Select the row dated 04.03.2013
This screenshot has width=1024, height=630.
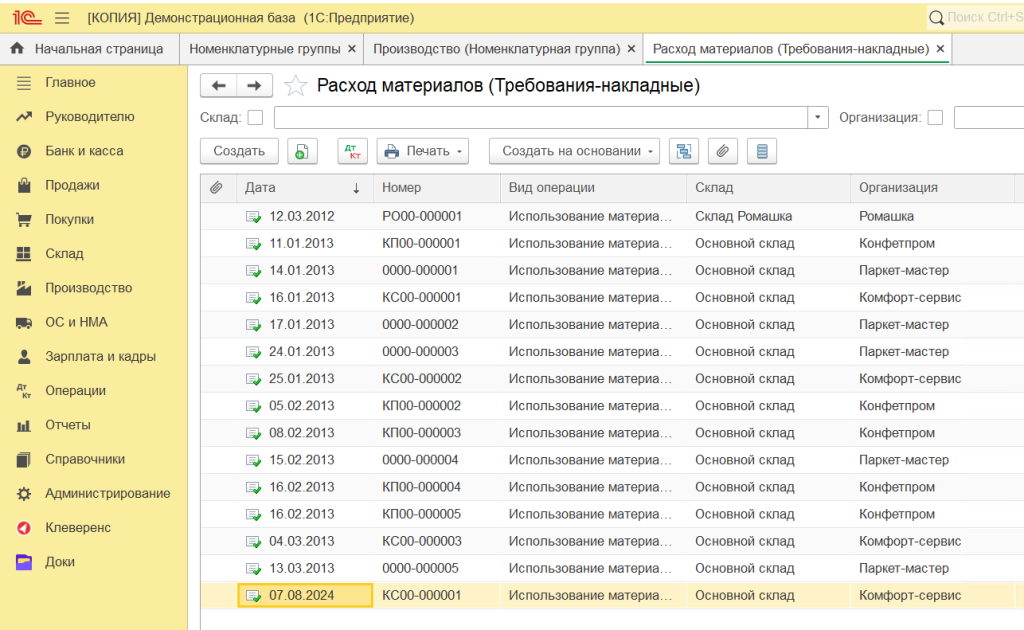tap(612, 542)
